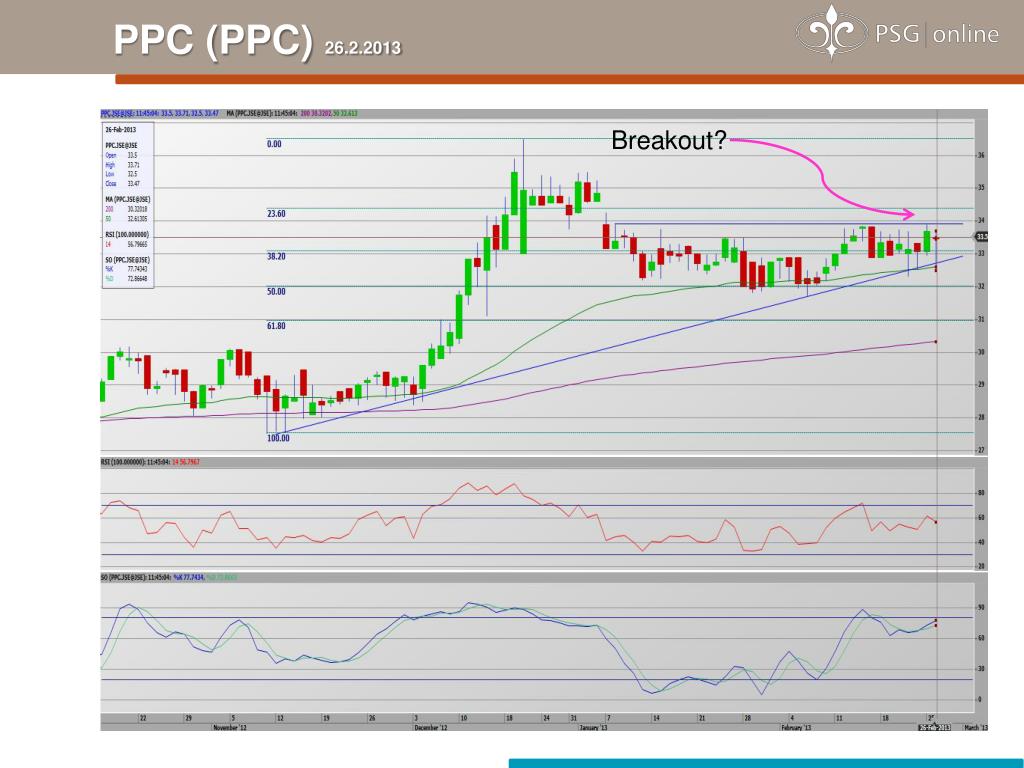
Task: Click the RSI 14 value 56.79665
Action: tap(137, 244)
